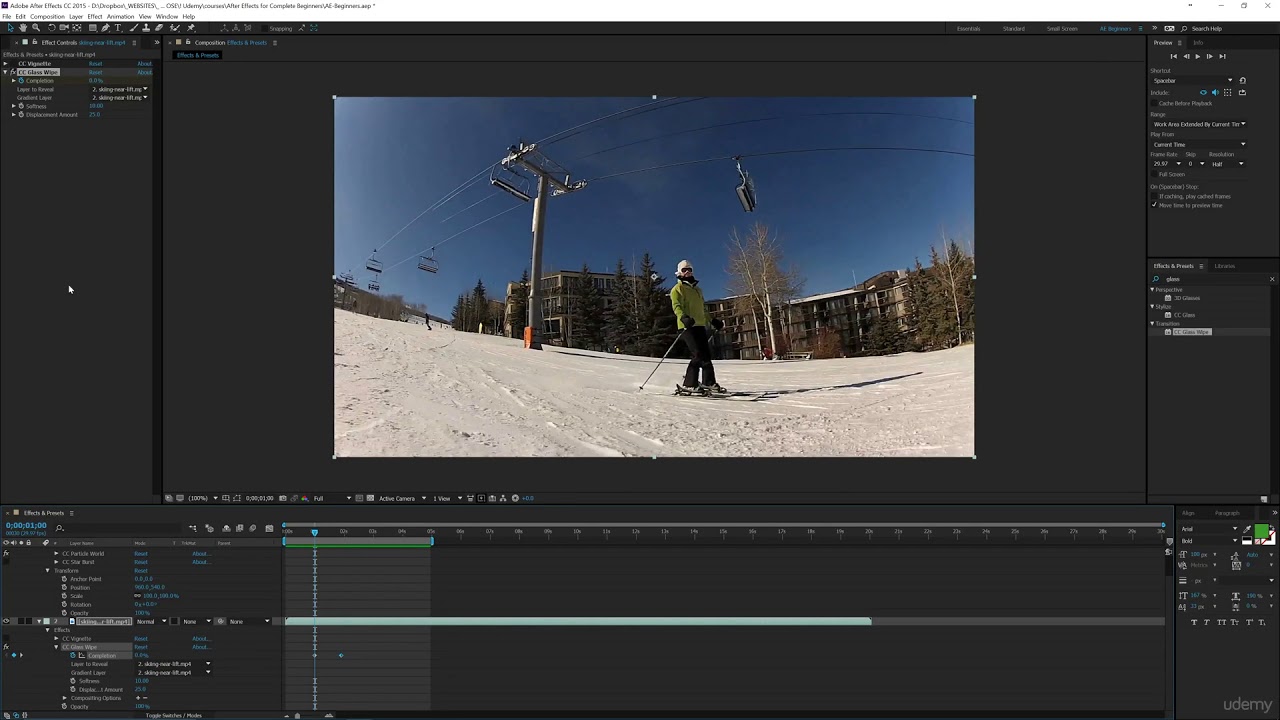
Task: Open the 1 View layout dropdown
Action: 445,498
